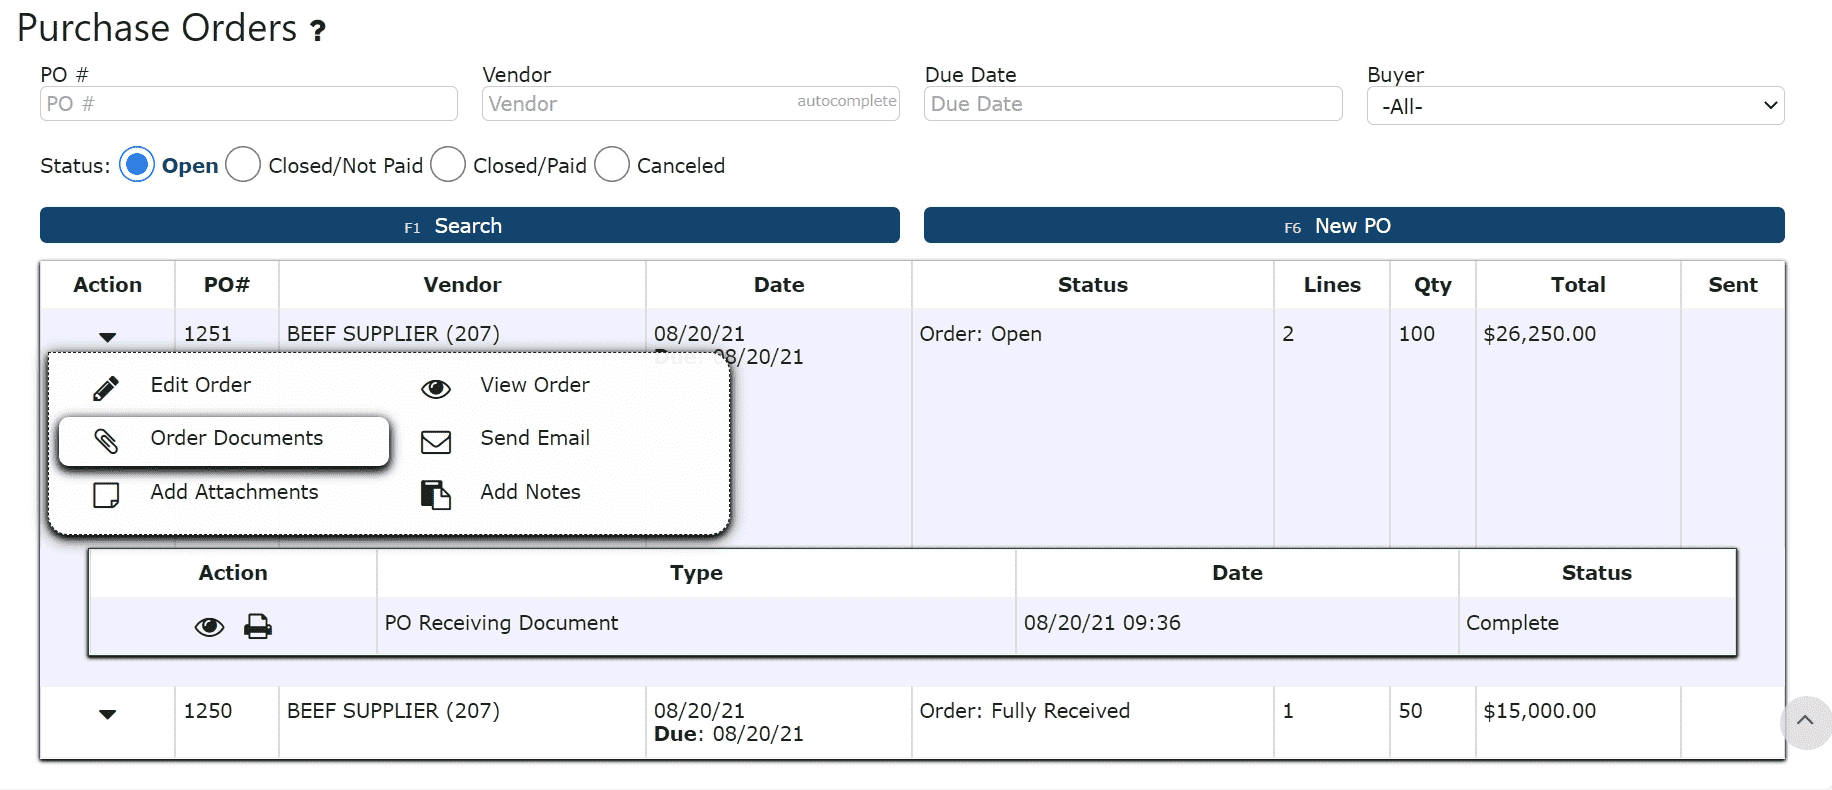Open the Buyer dropdown
Viewport: 1832px width, 790px height.
tap(1575, 106)
